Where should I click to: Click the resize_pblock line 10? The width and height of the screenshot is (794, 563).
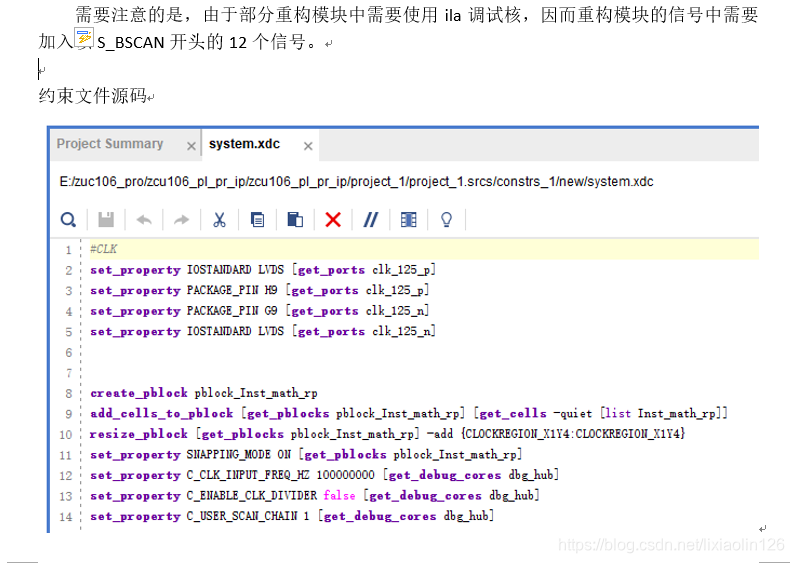387,434
